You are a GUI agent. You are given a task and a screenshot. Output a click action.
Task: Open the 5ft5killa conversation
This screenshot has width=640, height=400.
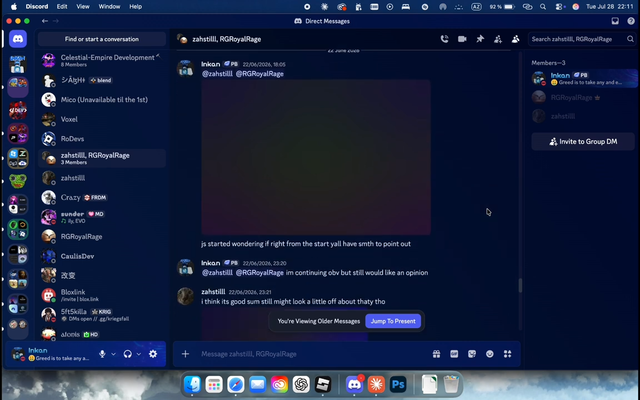(x=102, y=315)
